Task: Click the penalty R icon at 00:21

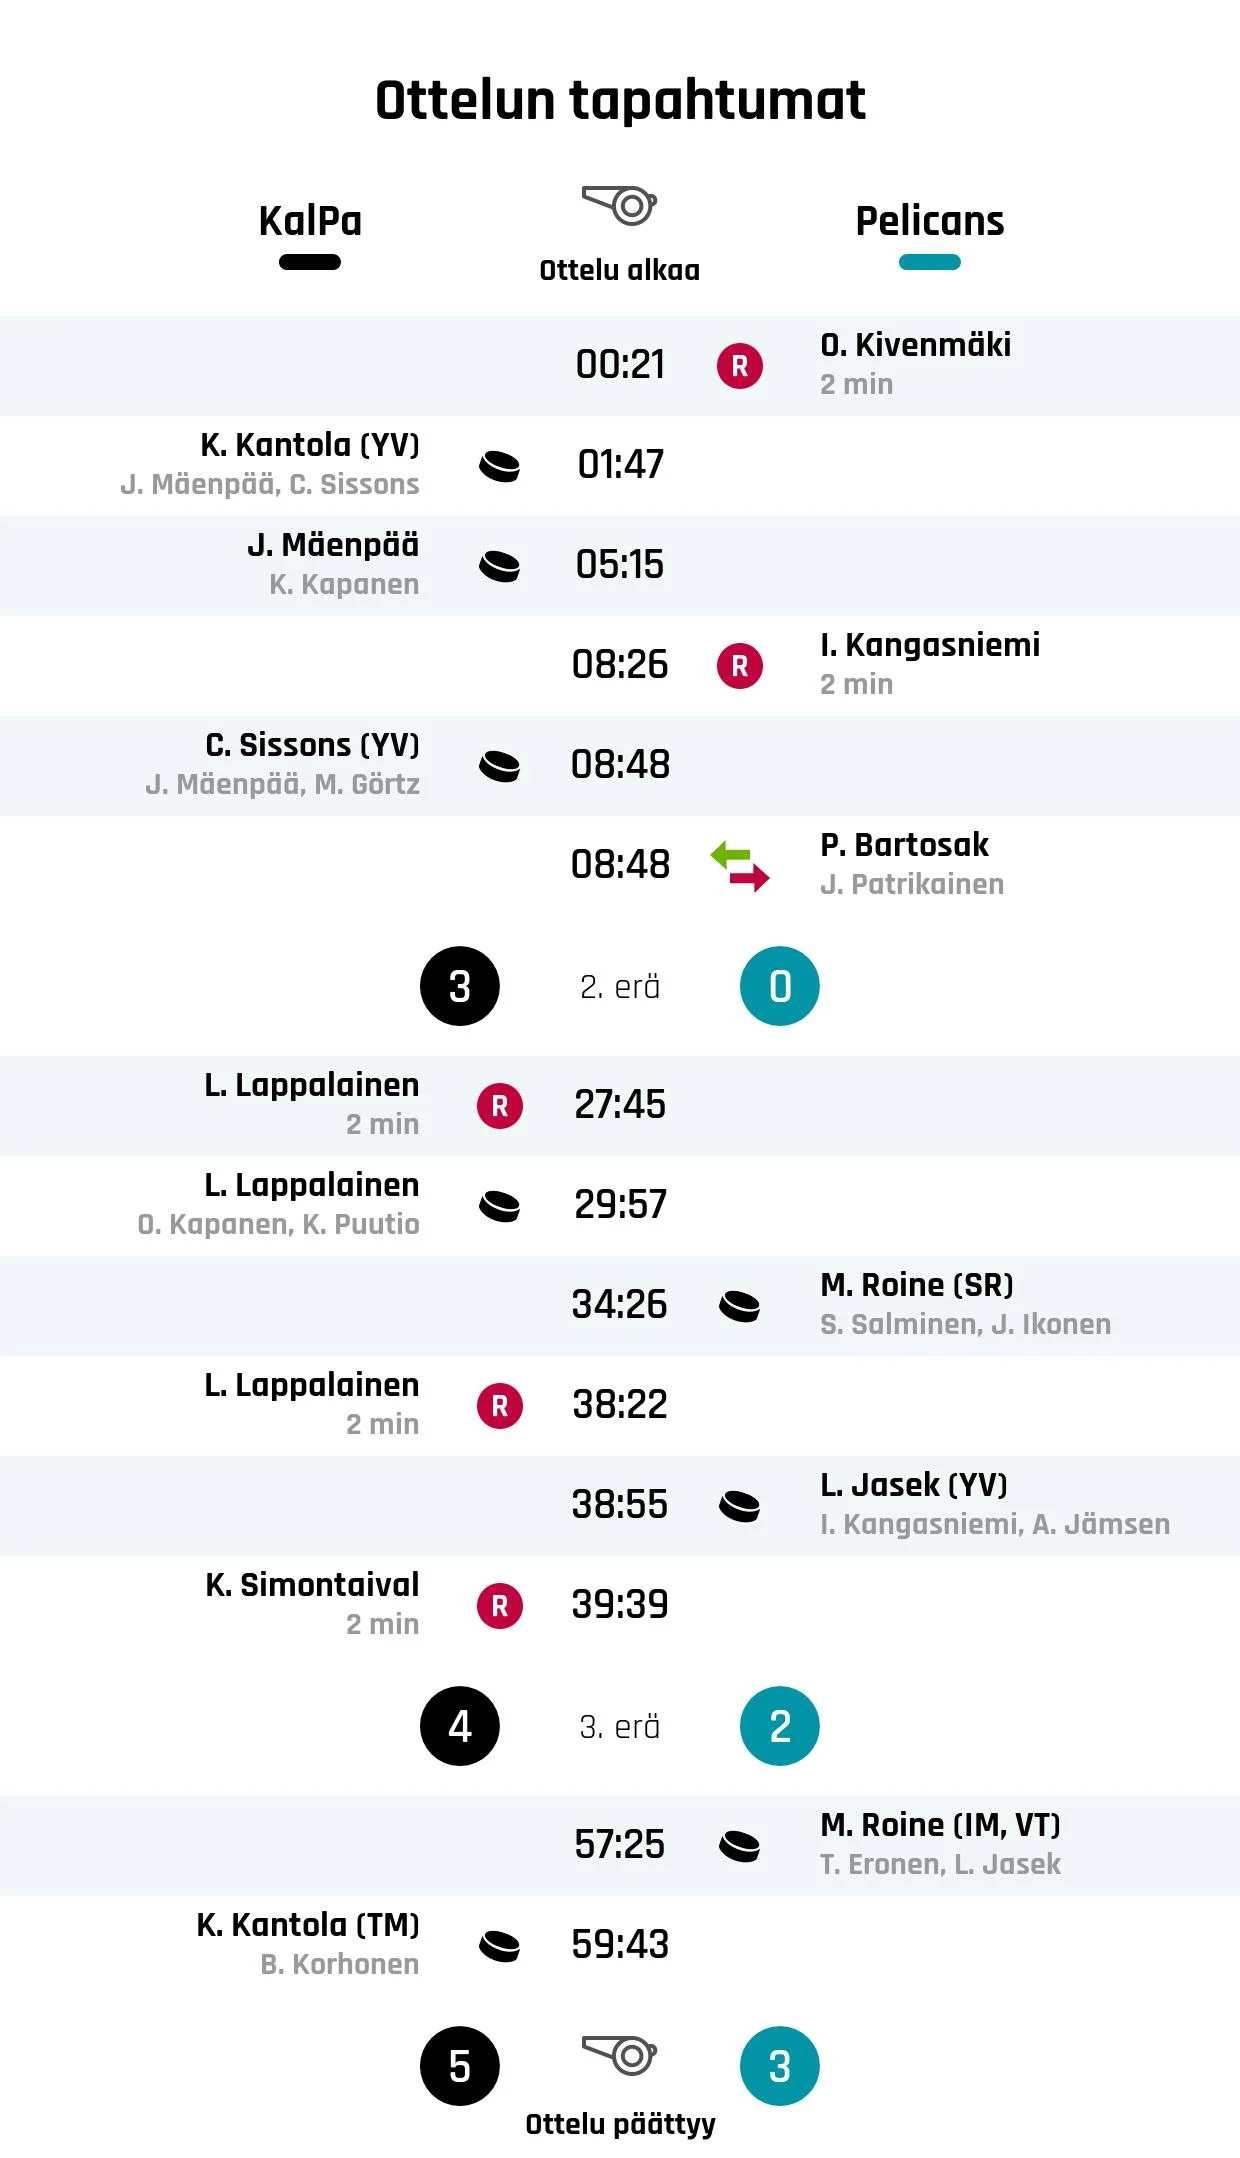Action: [740, 366]
